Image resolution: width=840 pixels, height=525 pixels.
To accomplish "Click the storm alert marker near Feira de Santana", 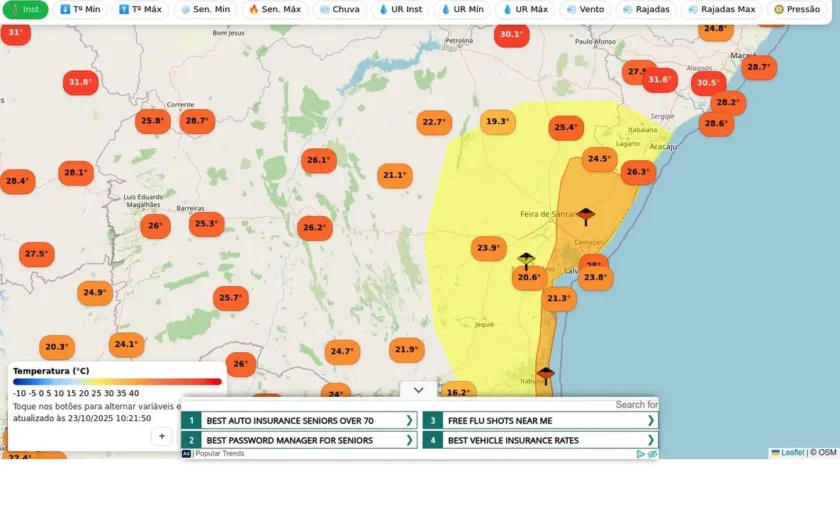I will pos(586,216).
